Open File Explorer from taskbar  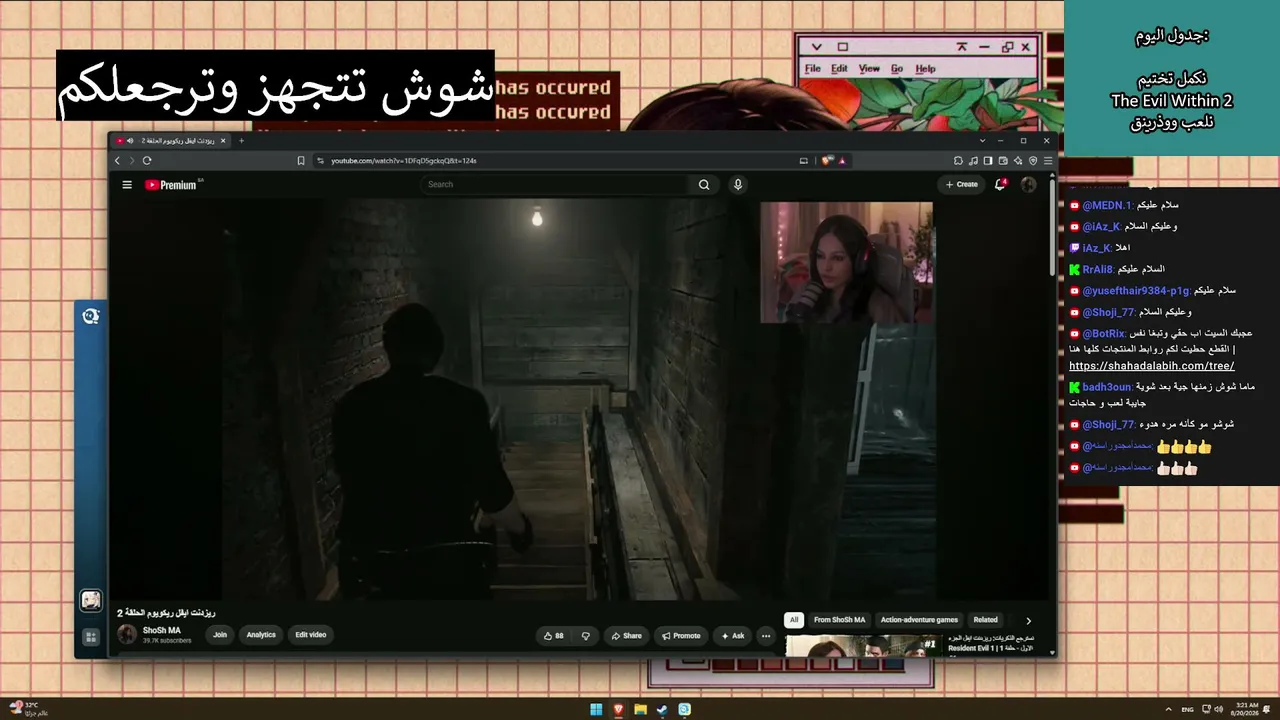(x=640, y=709)
